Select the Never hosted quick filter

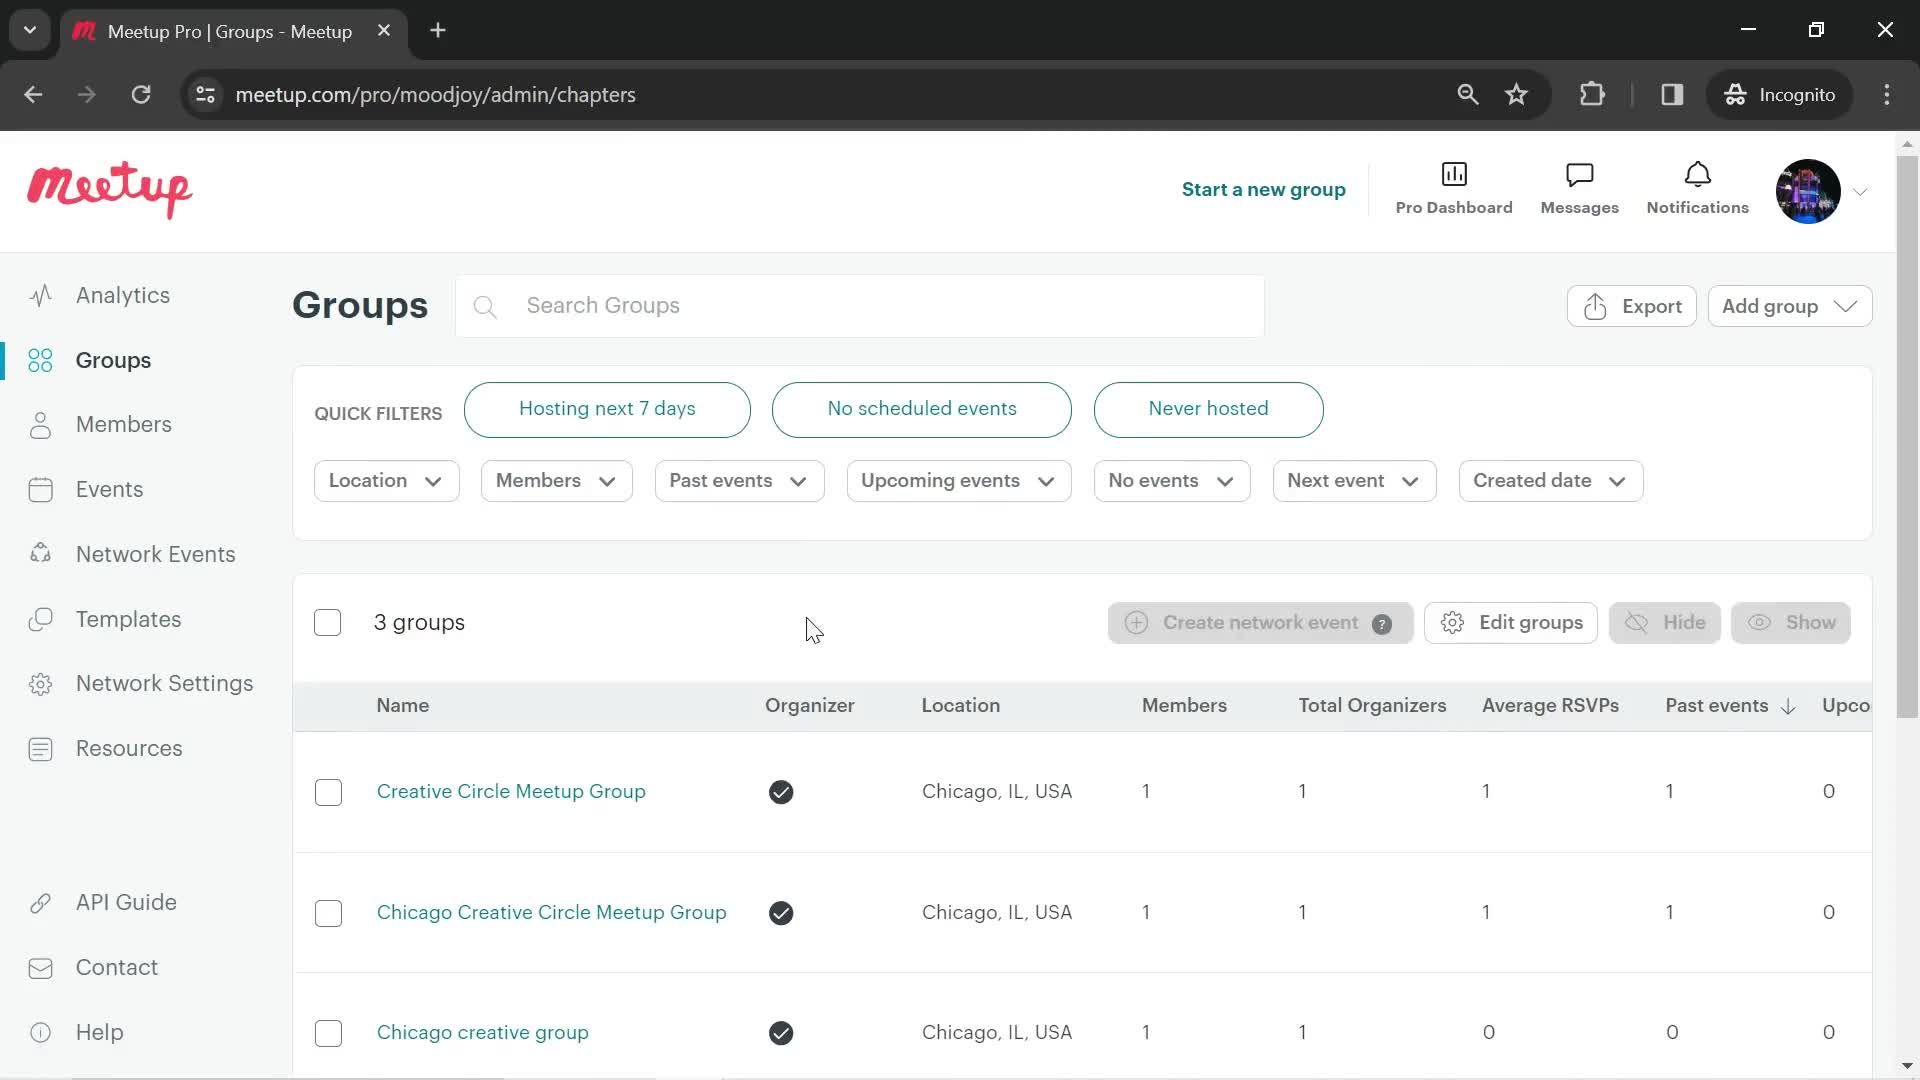tap(1208, 407)
